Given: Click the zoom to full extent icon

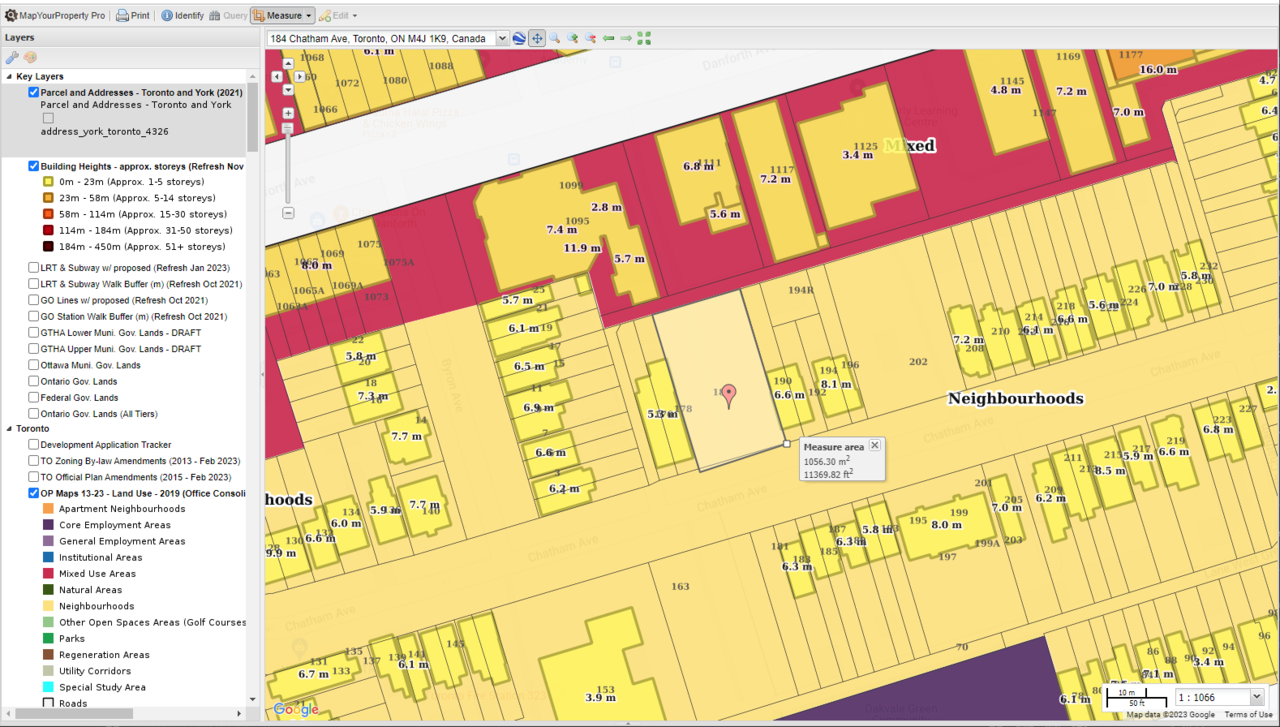Looking at the screenshot, I should [x=644, y=38].
